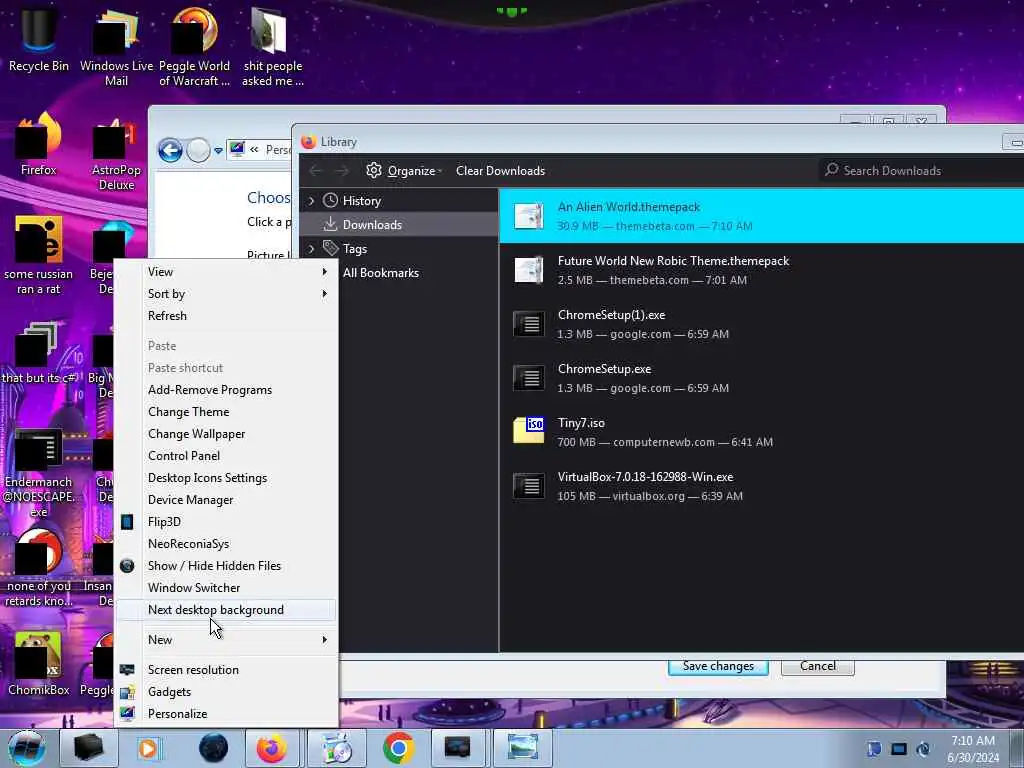
Task: Click the Tiny7.iso file icon
Action: (x=528, y=431)
